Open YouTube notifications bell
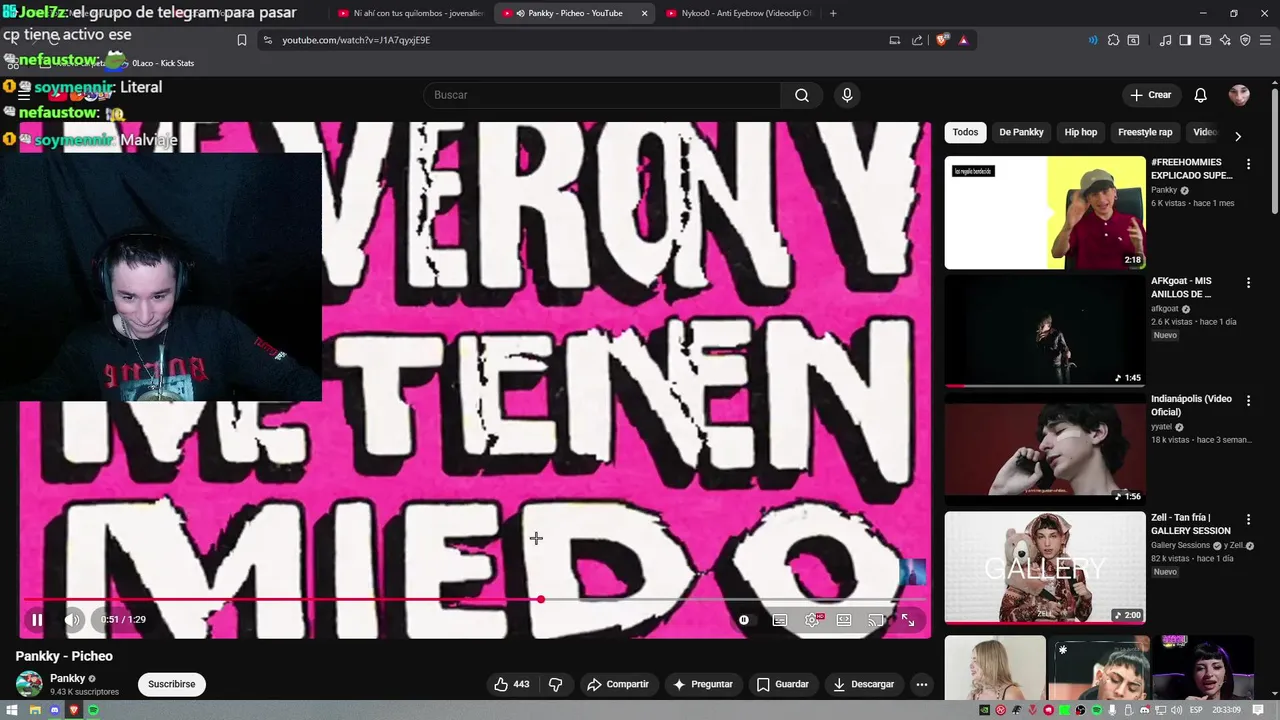1280x720 pixels. click(x=1201, y=95)
